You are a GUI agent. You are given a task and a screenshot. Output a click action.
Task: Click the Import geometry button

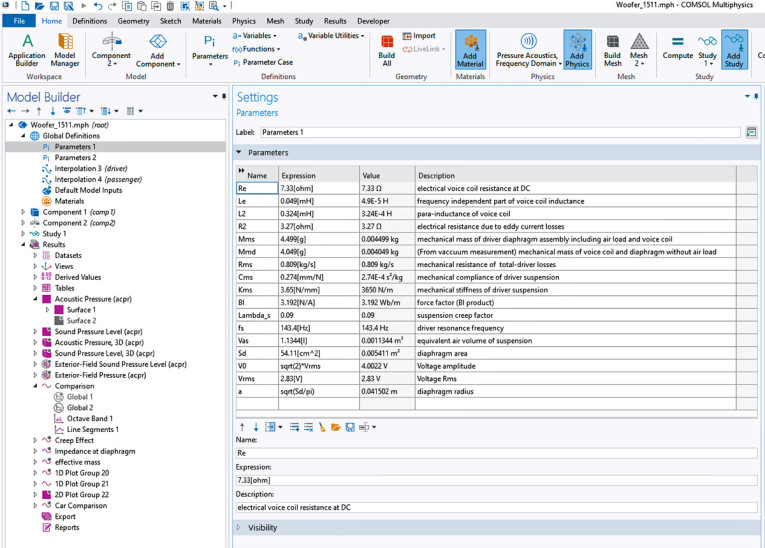click(419, 36)
